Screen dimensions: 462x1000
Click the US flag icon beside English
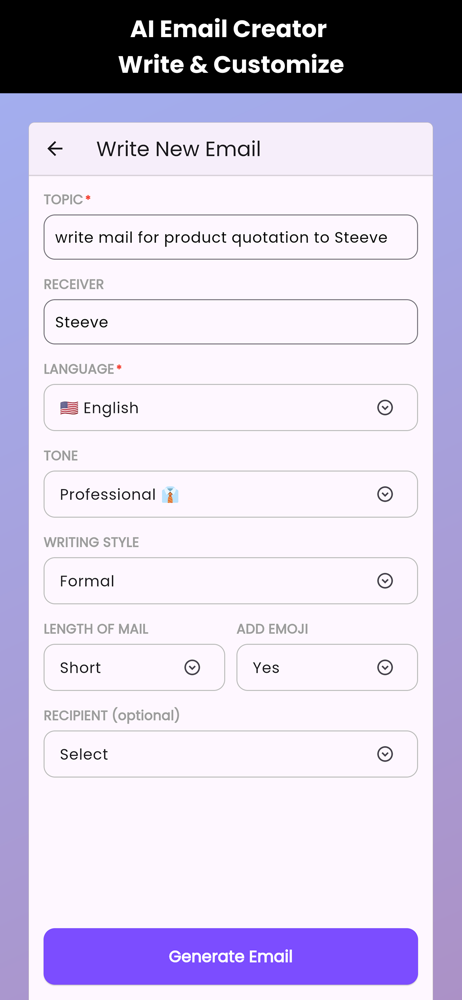point(69,408)
